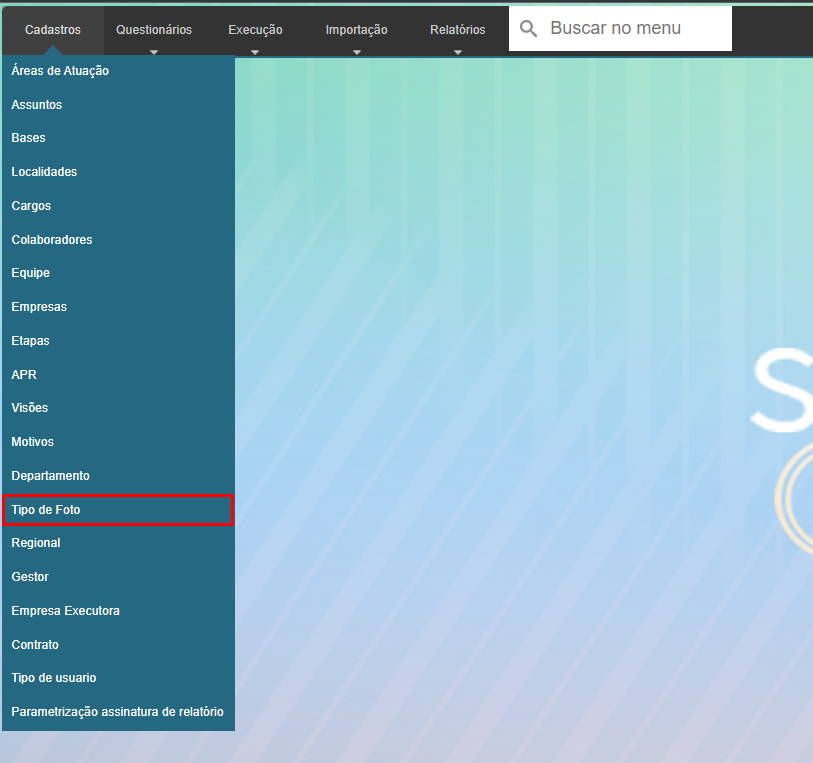The height and width of the screenshot is (763, 813).
Task: Open the Empresas registration entry
Action: point(39,307)
